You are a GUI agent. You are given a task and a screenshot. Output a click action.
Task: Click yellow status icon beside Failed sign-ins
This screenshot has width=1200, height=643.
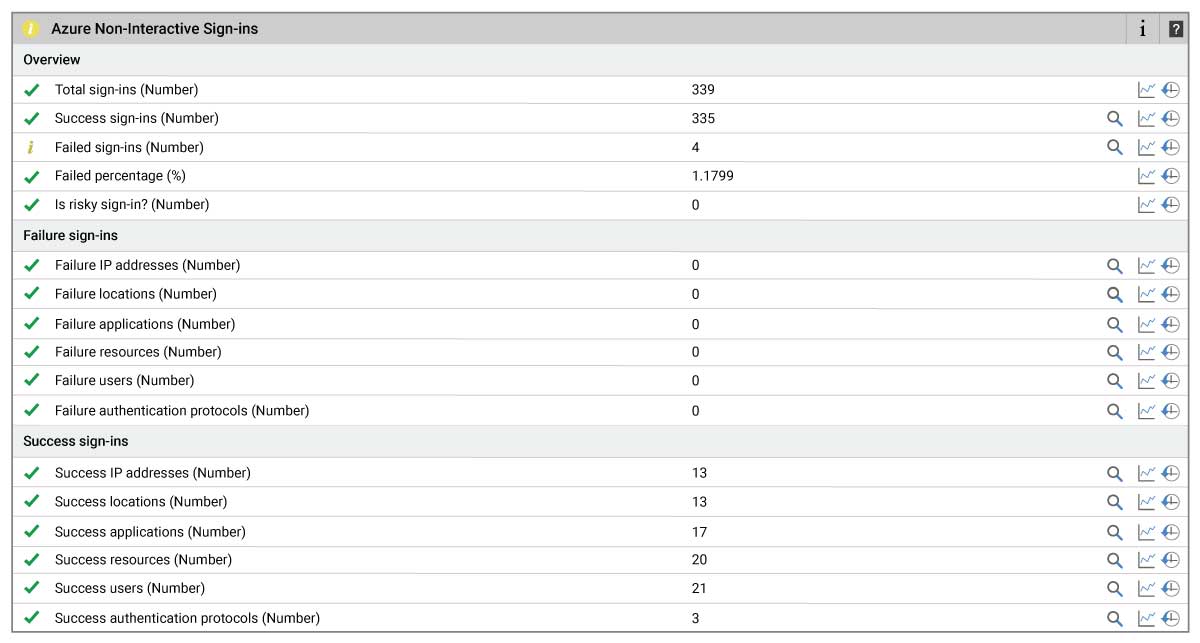click(x=31, y=148)
